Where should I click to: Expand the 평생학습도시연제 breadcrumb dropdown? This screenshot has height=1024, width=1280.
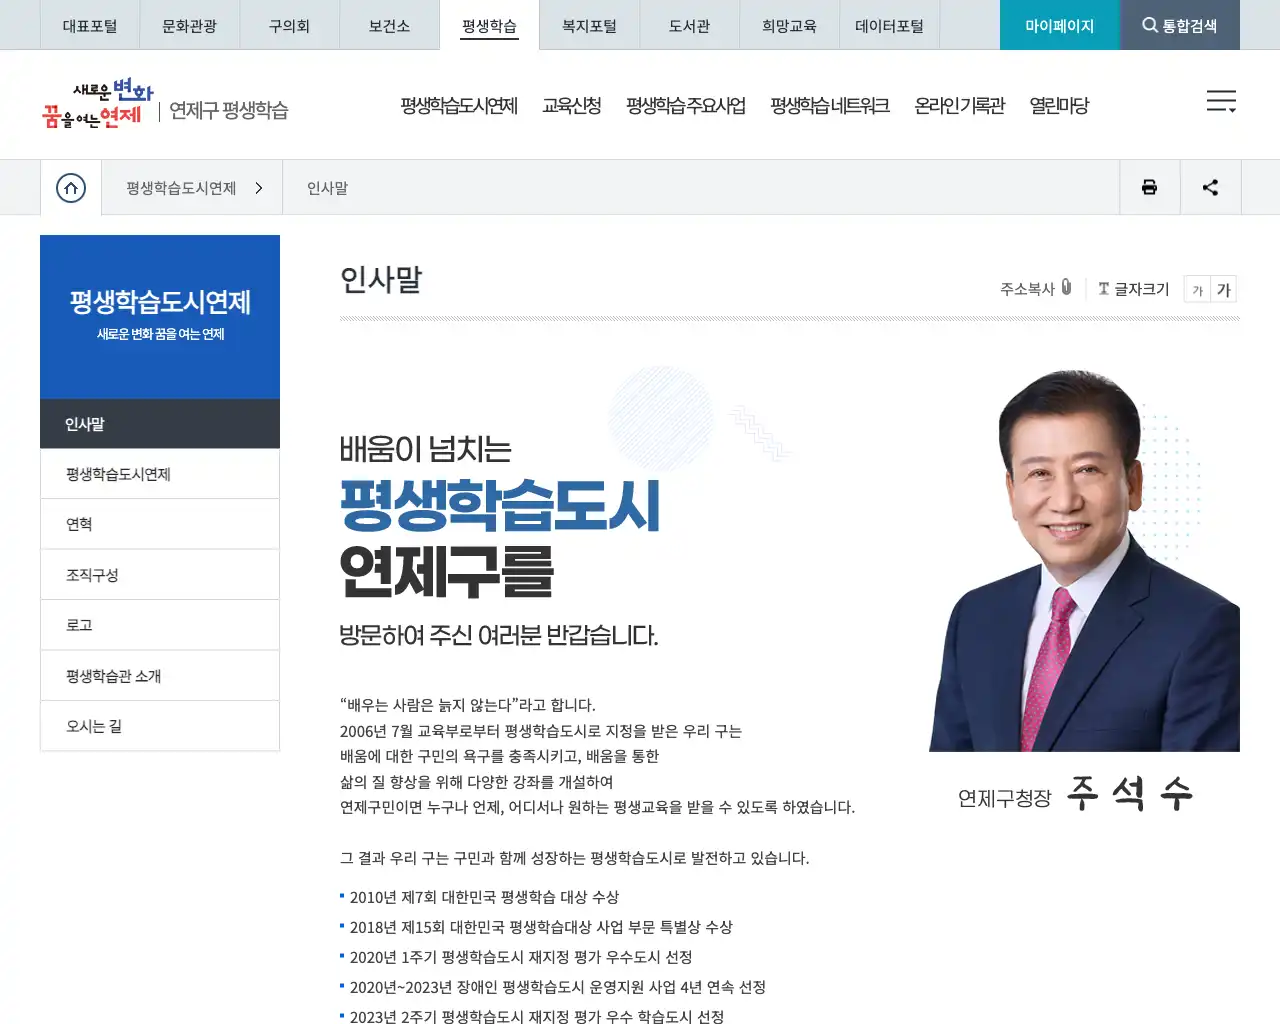click(x=194, y=188)
